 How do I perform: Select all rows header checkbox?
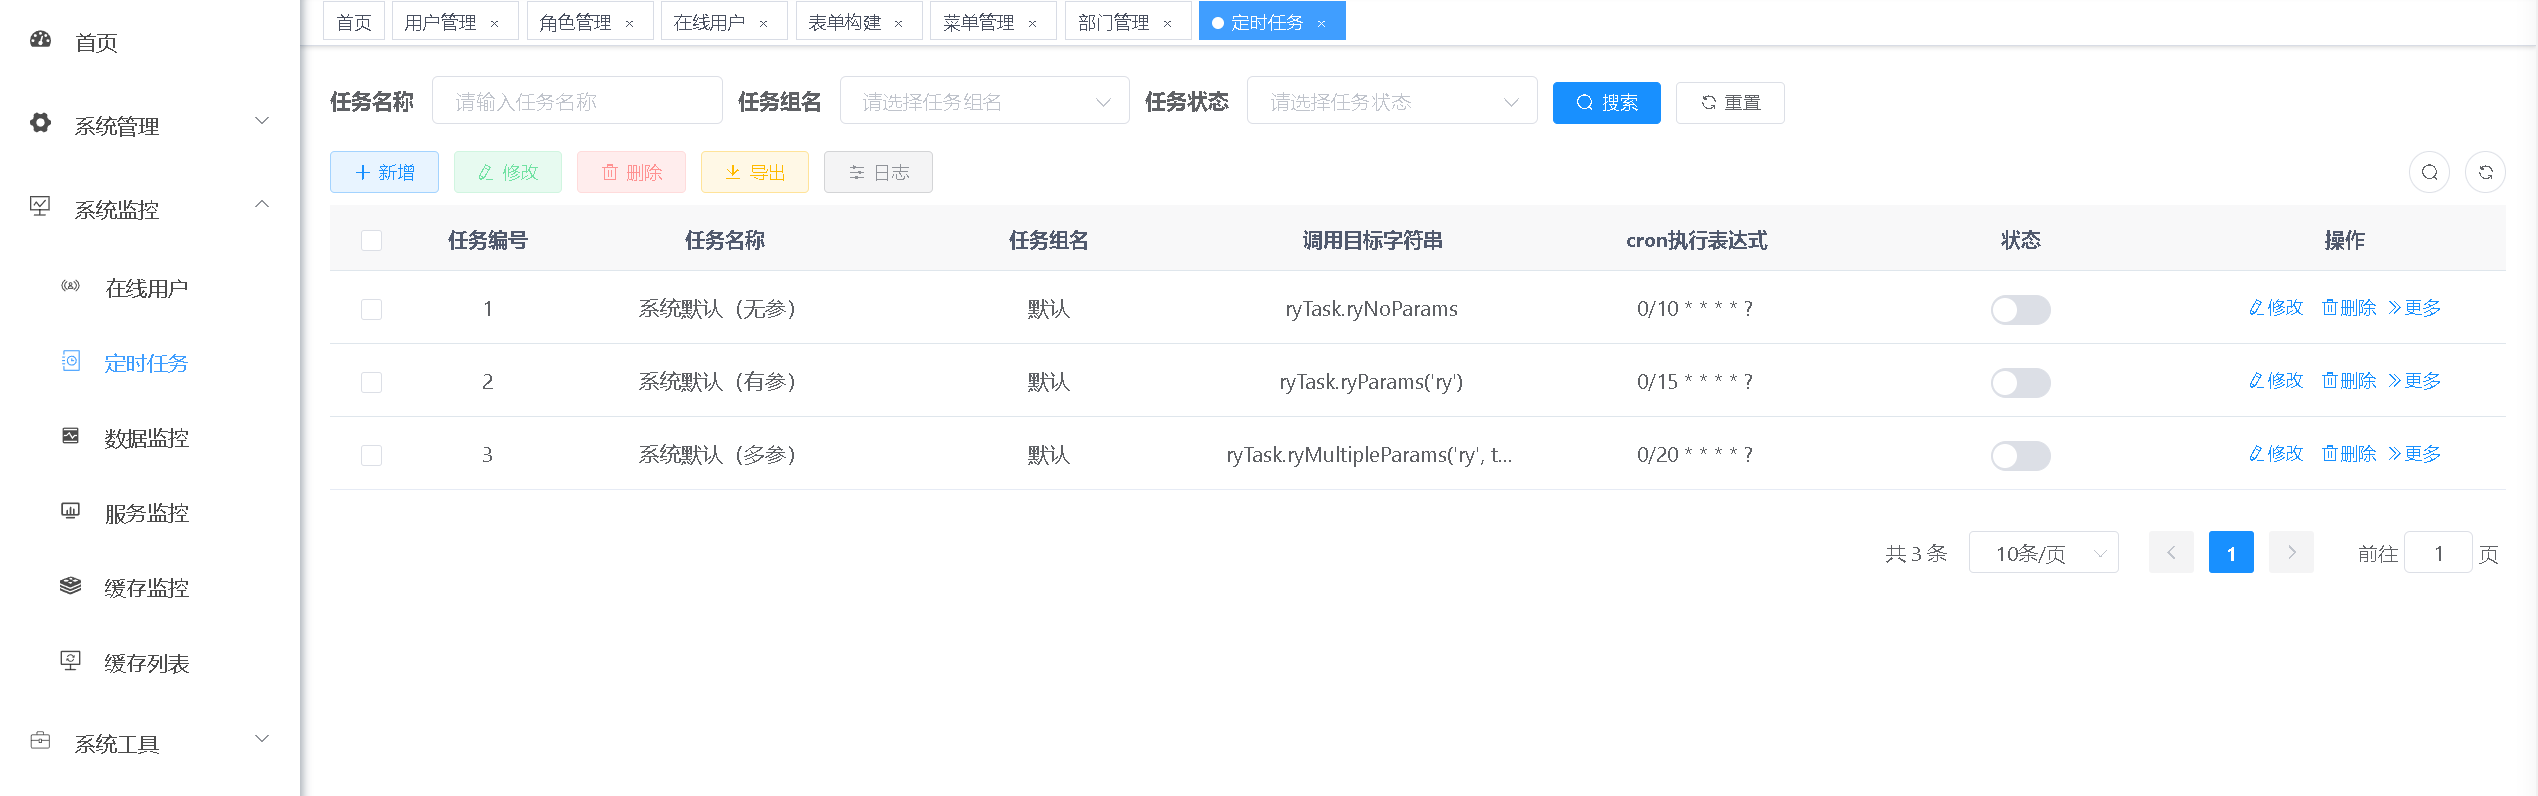[x=371, y=240]
